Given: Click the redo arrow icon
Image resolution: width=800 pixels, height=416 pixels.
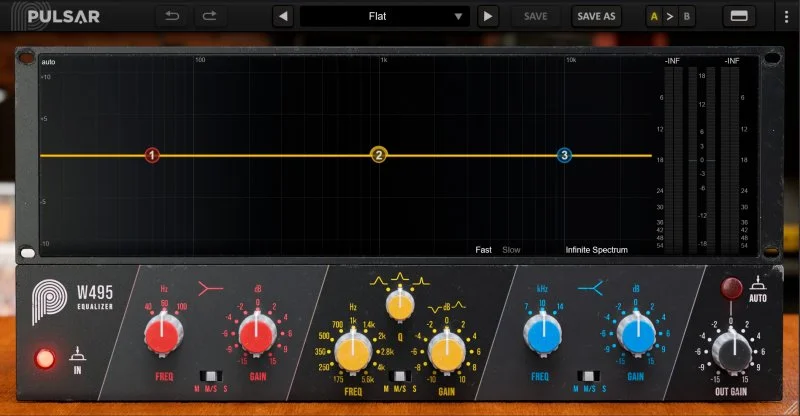Looking at the screenshot, I should tap(209, 16).
